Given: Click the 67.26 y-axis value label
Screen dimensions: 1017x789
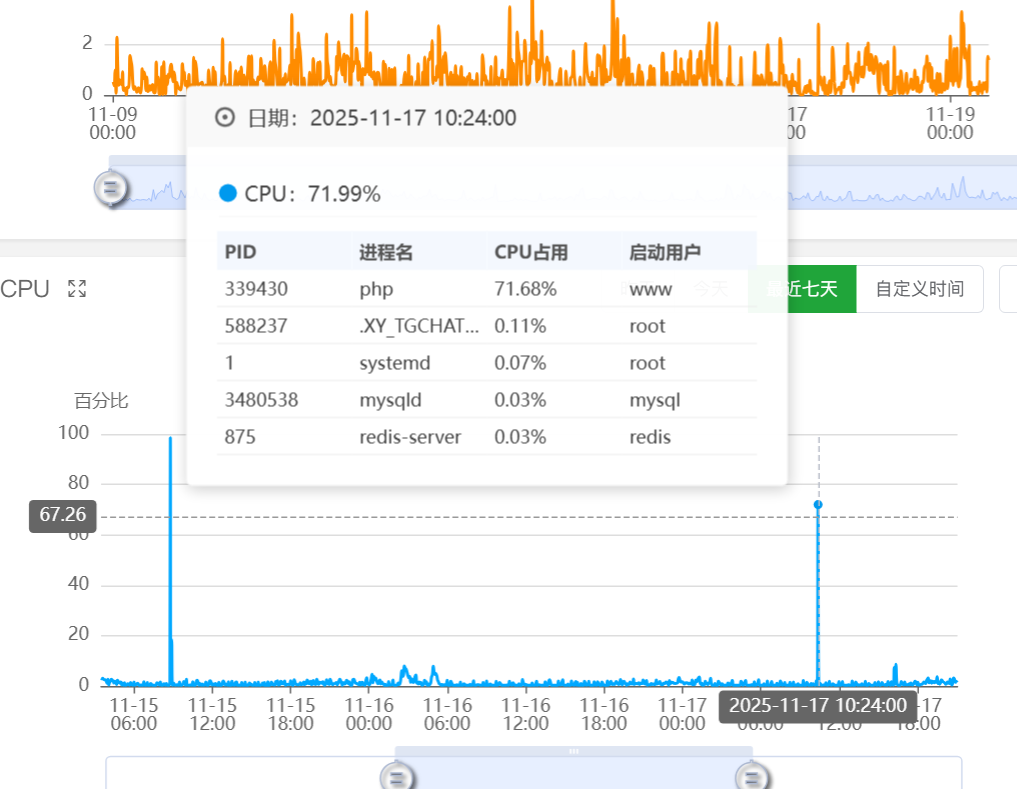Looking at the screenshot, I should pos(63,516).
